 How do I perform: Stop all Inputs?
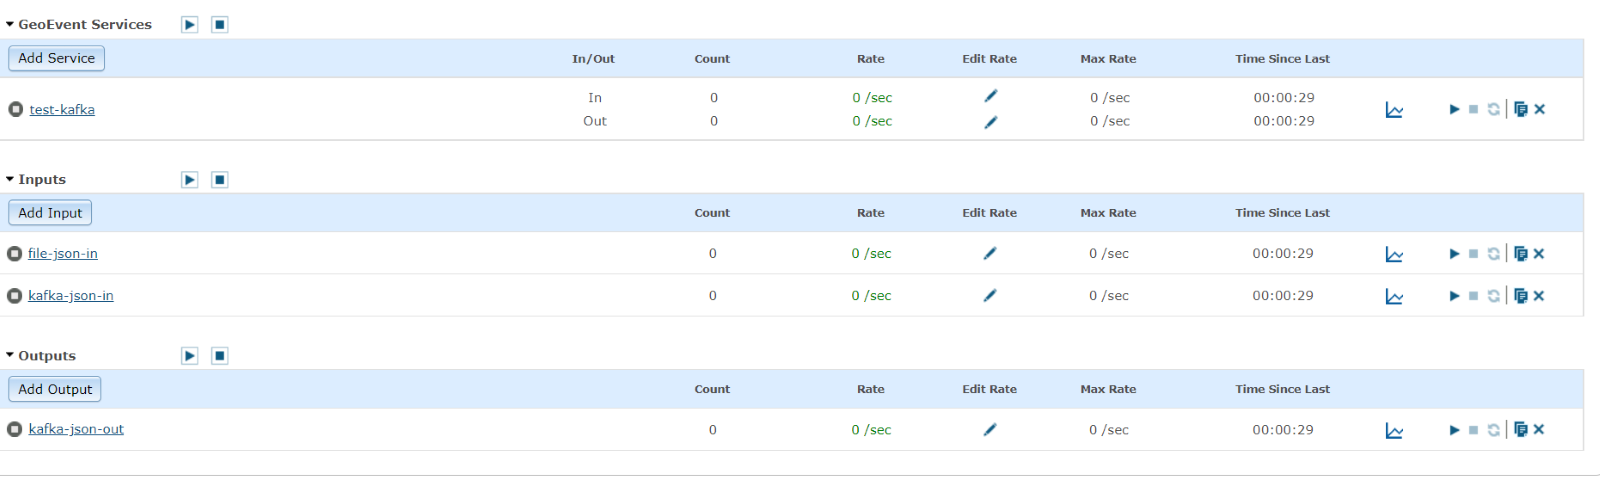point(220,180)
